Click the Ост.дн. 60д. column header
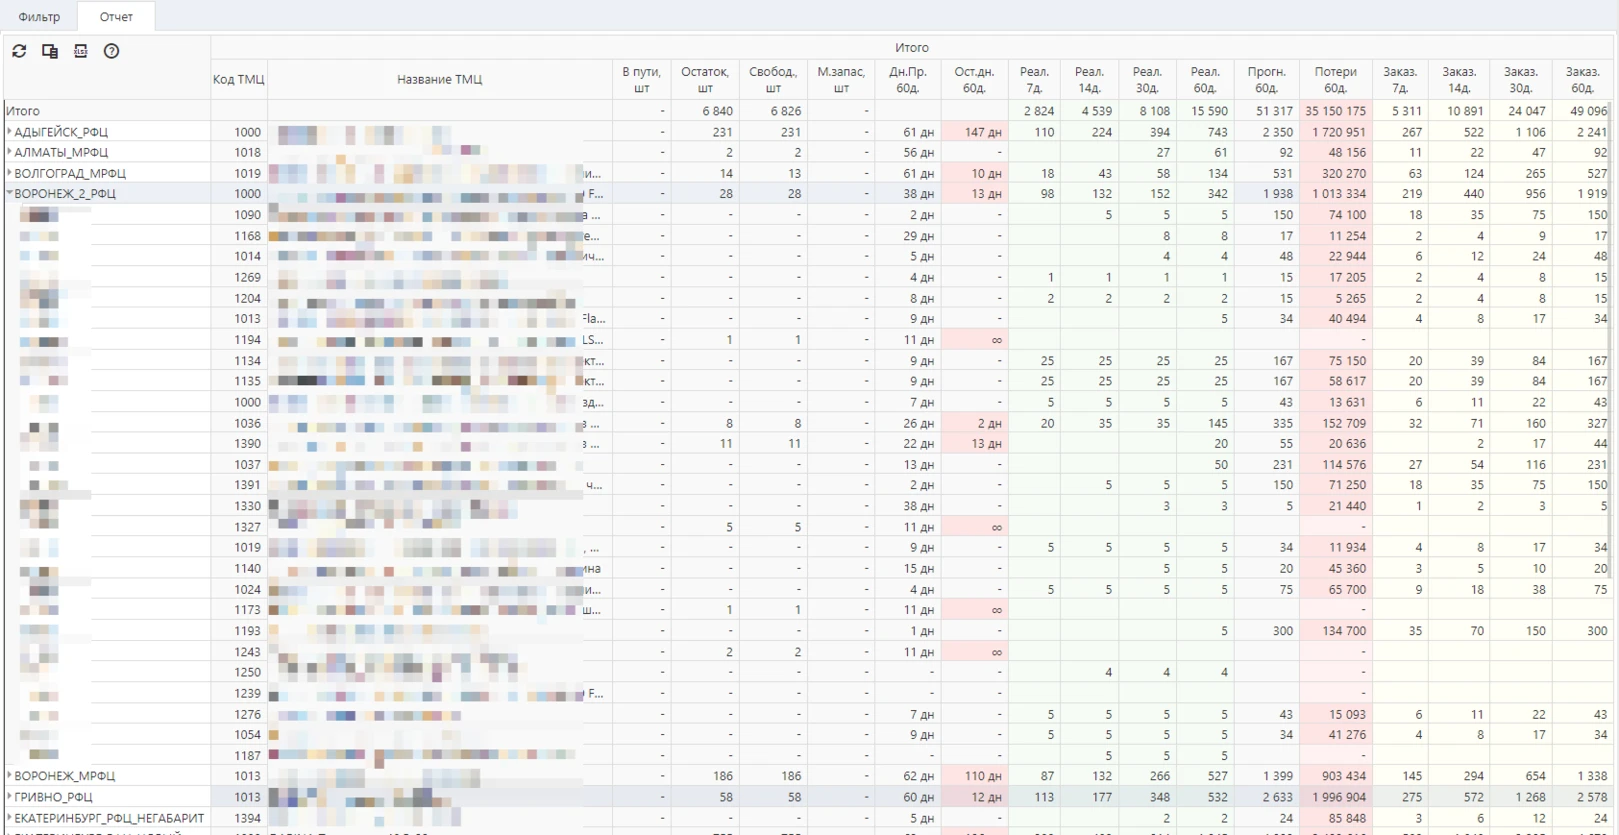The width and height of the screenshot is (1619, 835). click(974, 80)
